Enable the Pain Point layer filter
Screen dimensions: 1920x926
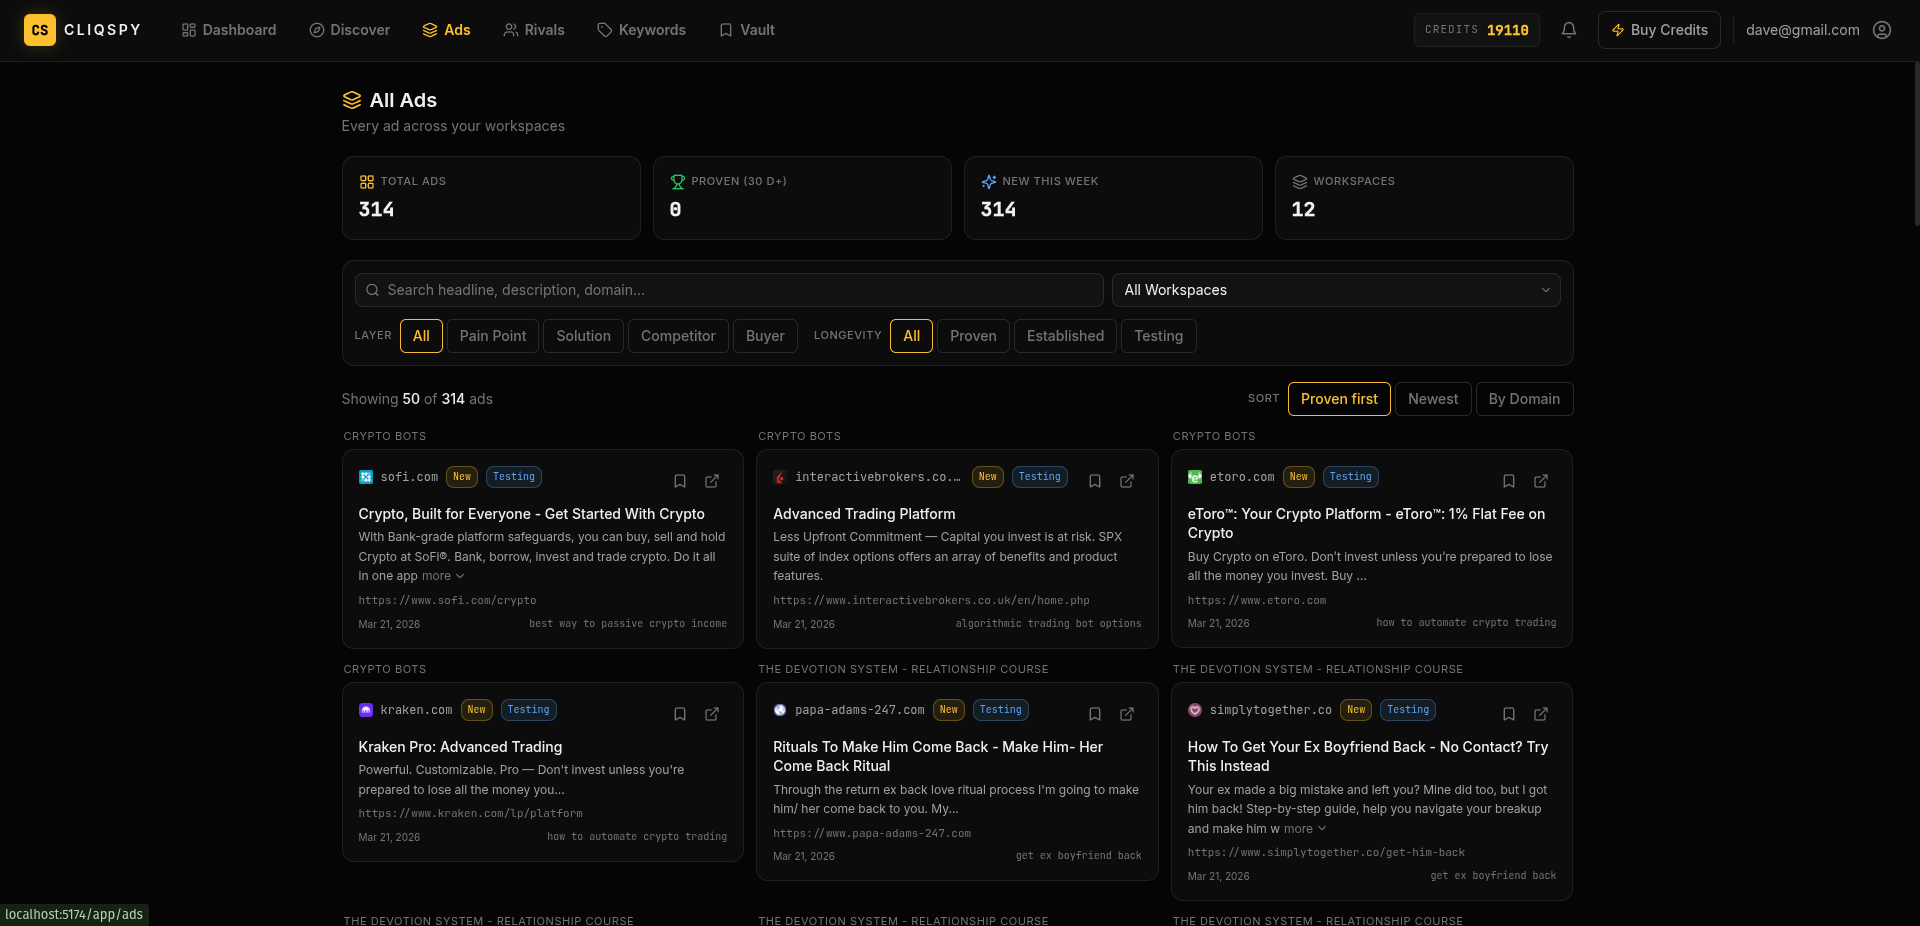[492, 336]
